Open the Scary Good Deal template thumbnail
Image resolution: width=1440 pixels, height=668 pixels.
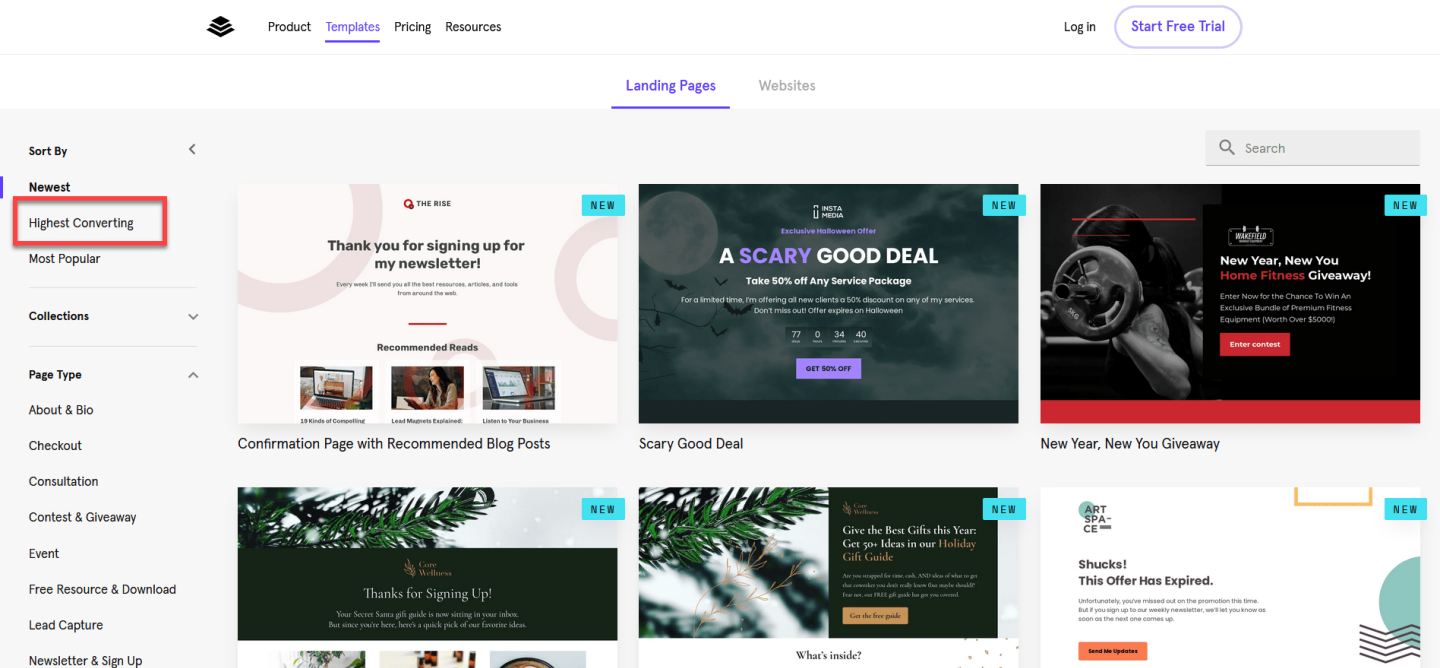point(828,303)
